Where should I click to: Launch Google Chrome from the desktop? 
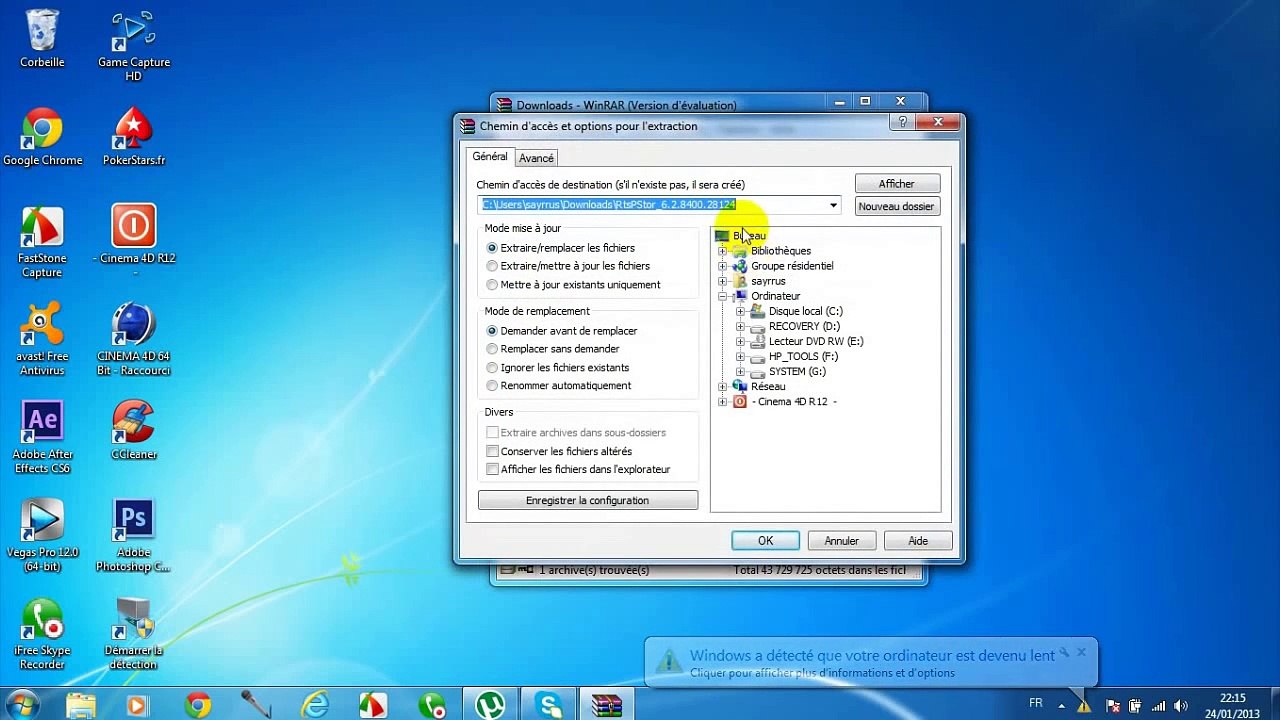[x=42, y=137]
